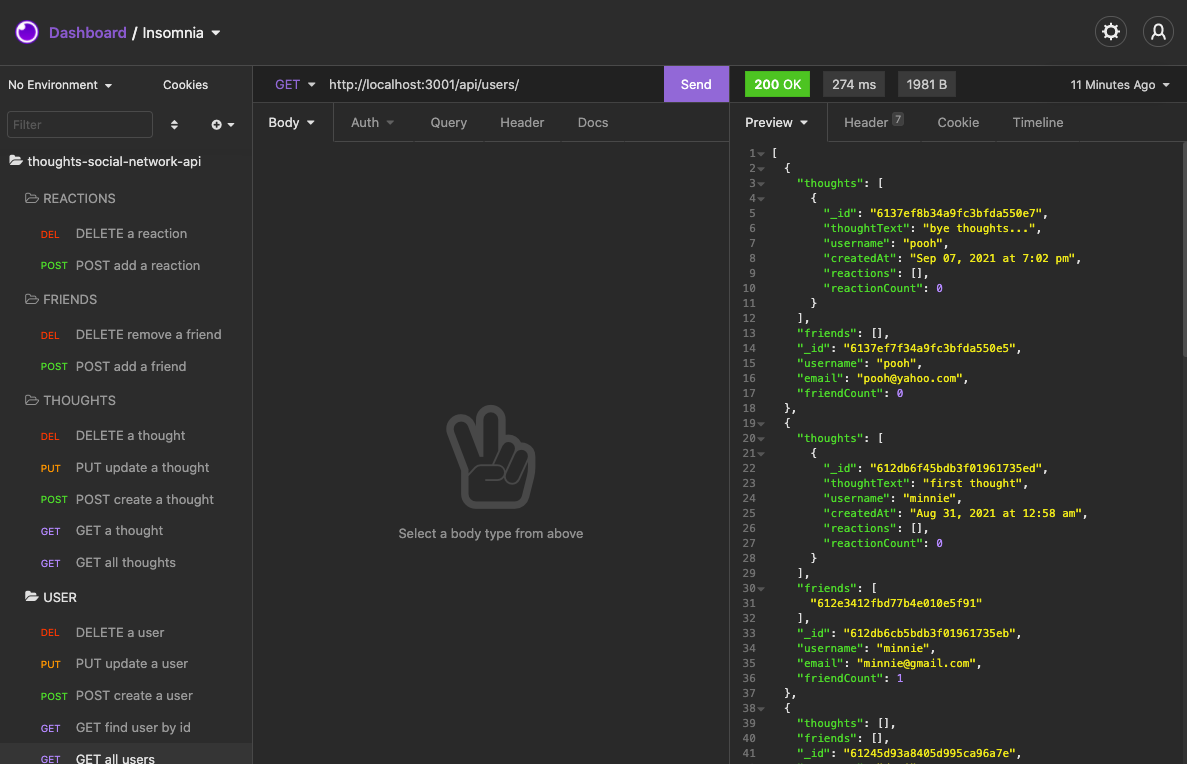
Task: Select the POST add a friend request
Action: point(126,366)
